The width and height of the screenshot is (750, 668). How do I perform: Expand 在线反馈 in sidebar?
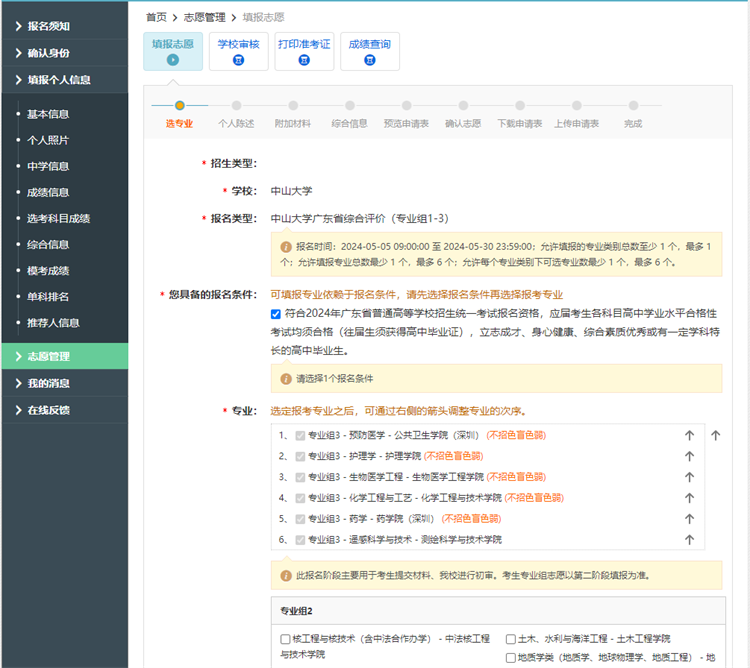pyautogui.click(x=65, y=410)
